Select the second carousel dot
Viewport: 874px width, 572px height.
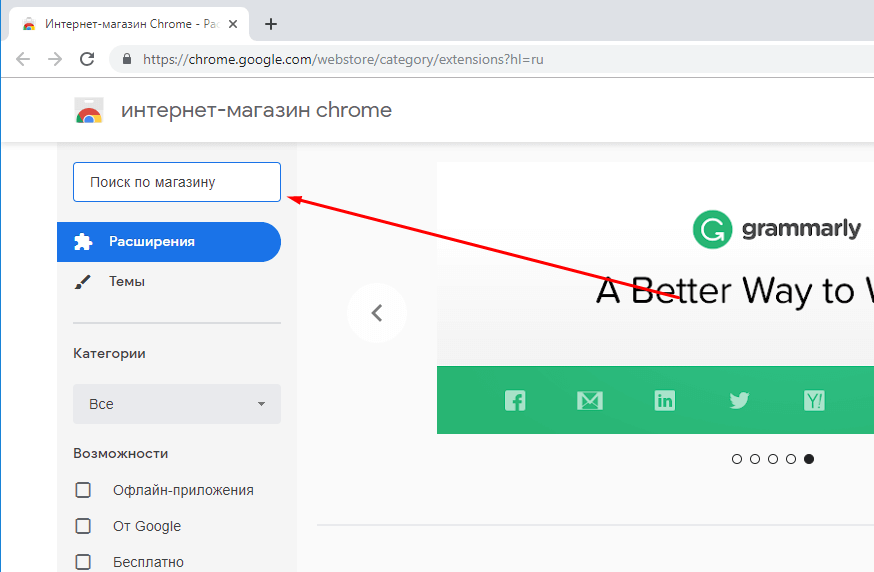pyautogui.click(x=755, y=459)
